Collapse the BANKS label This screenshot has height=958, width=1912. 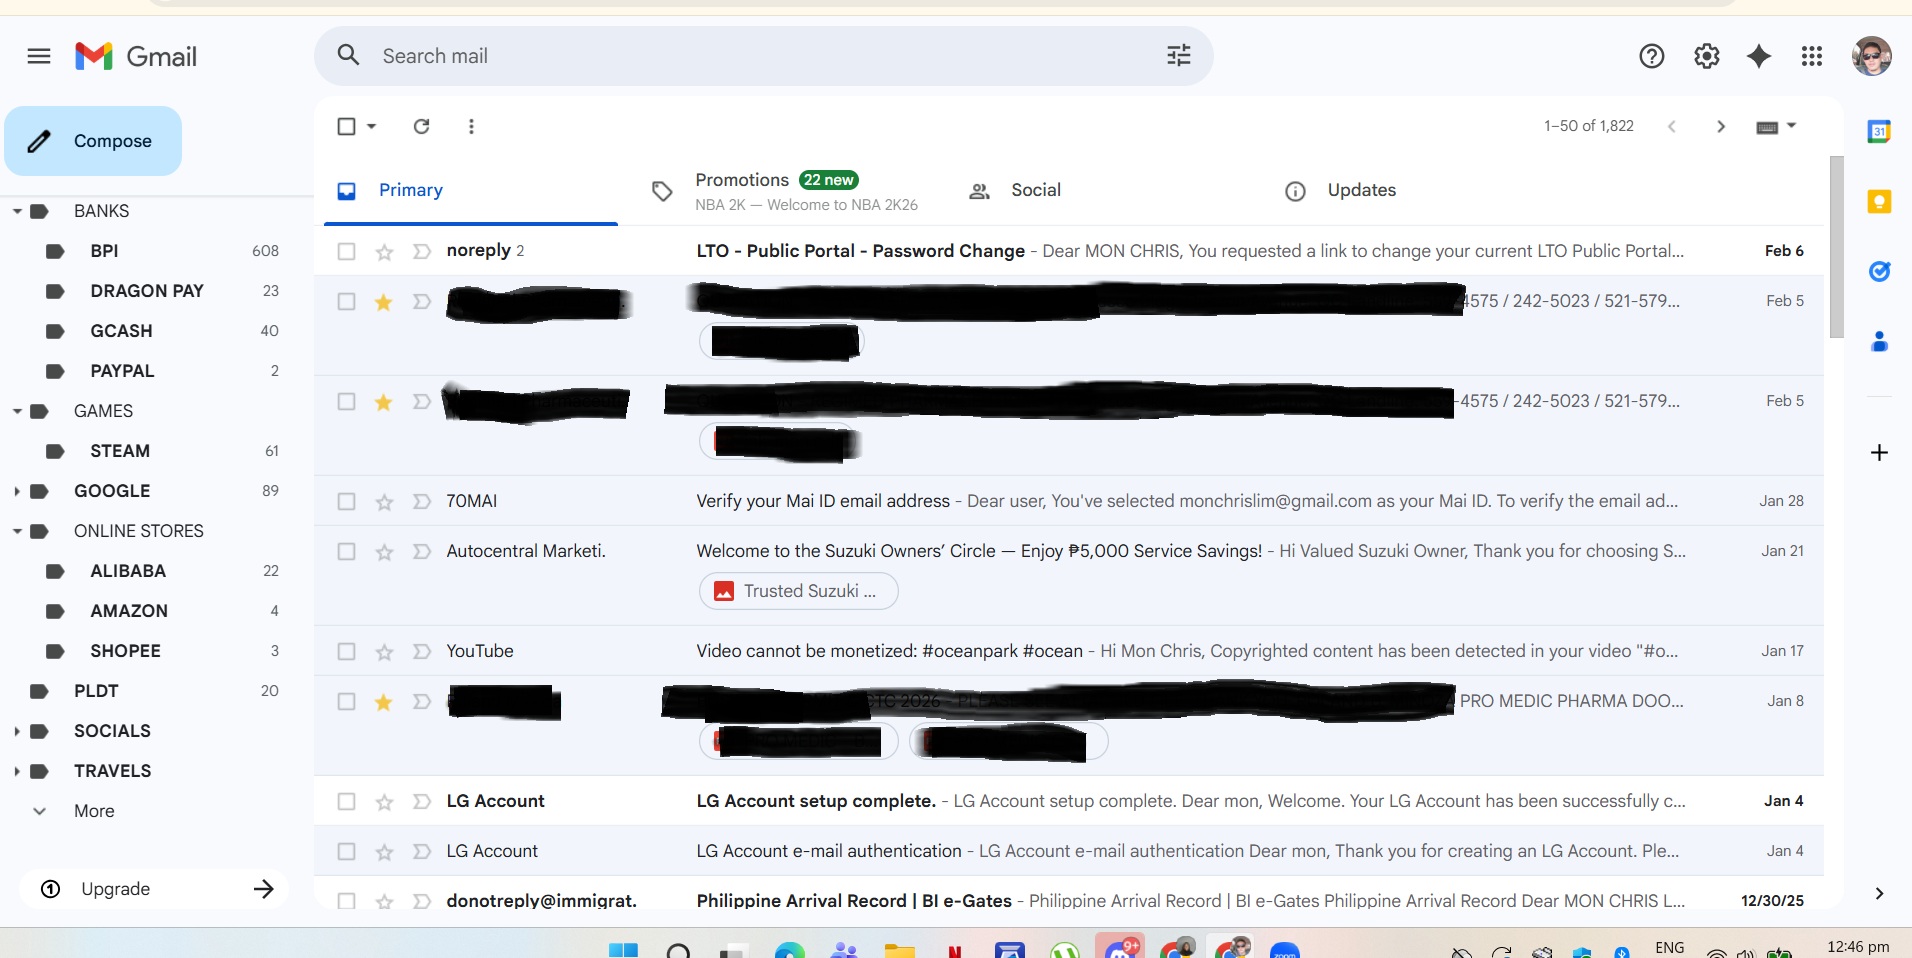pos(17,211)
